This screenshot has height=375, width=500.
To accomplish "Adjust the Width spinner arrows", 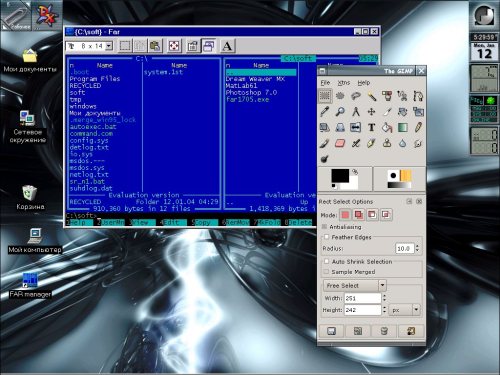I will coord(385,298).
